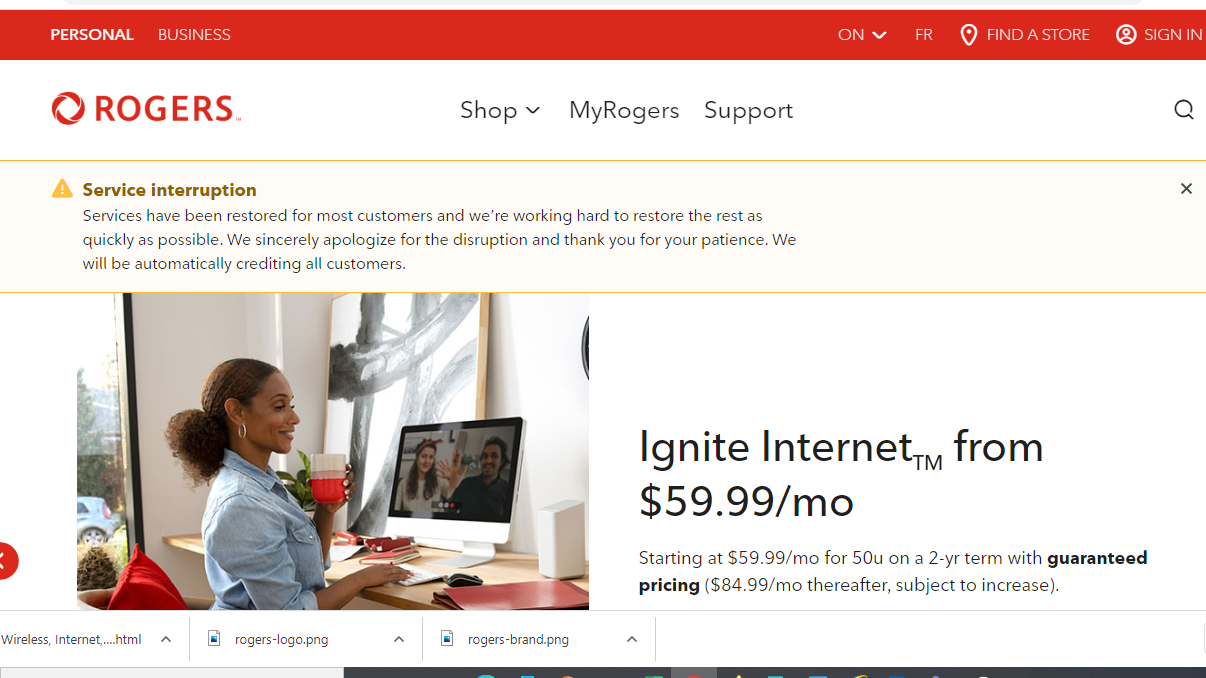This screenshot has height=678, width=1206.
Task: Click the Find a Store location pin
Action: point(968,35)
